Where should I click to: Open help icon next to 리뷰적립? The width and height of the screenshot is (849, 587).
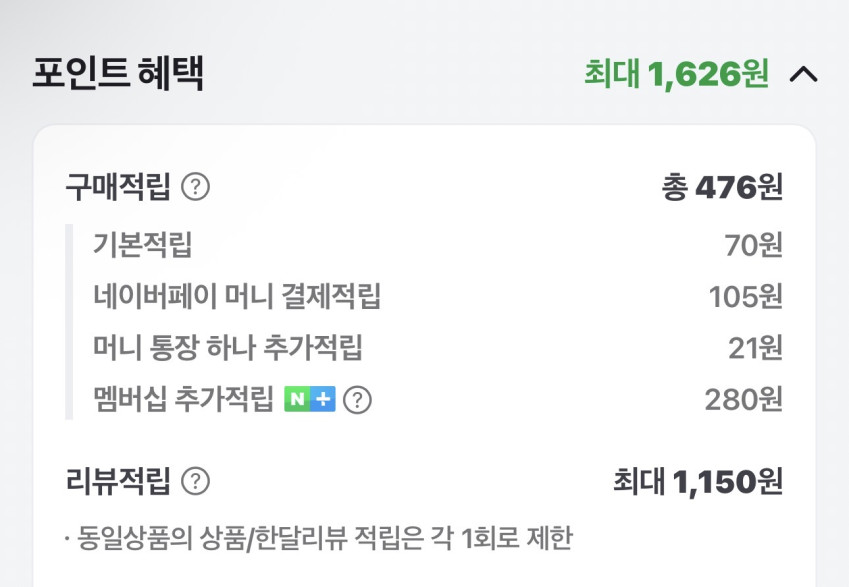click(196, 481)
